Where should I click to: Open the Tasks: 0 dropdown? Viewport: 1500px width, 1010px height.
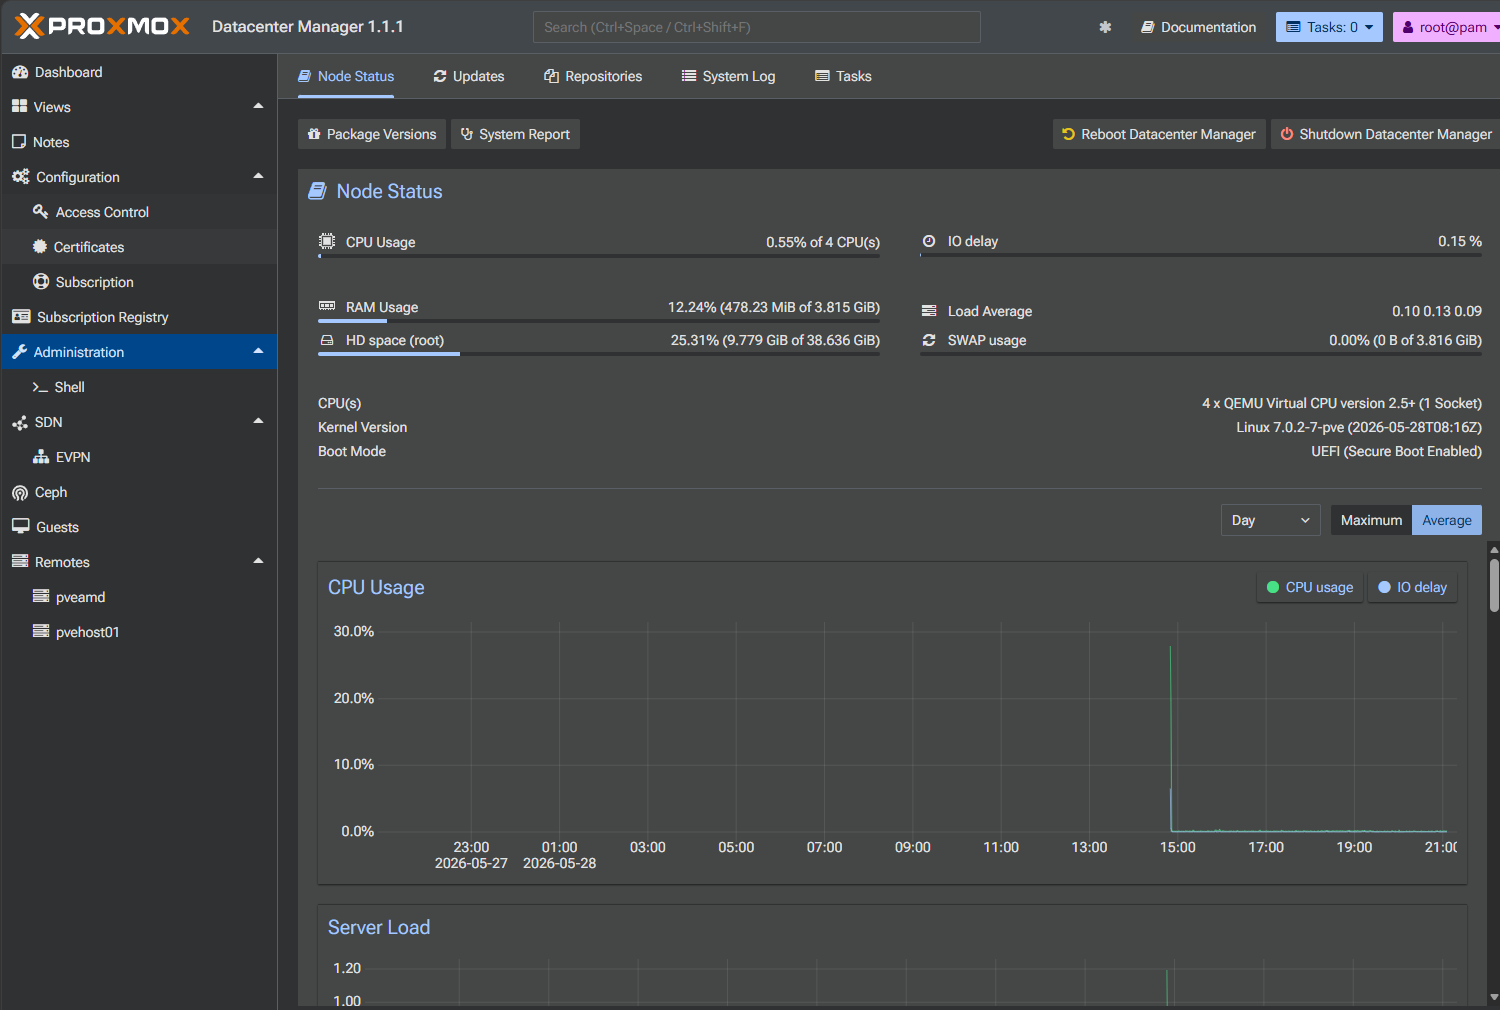coord(1329,27)
